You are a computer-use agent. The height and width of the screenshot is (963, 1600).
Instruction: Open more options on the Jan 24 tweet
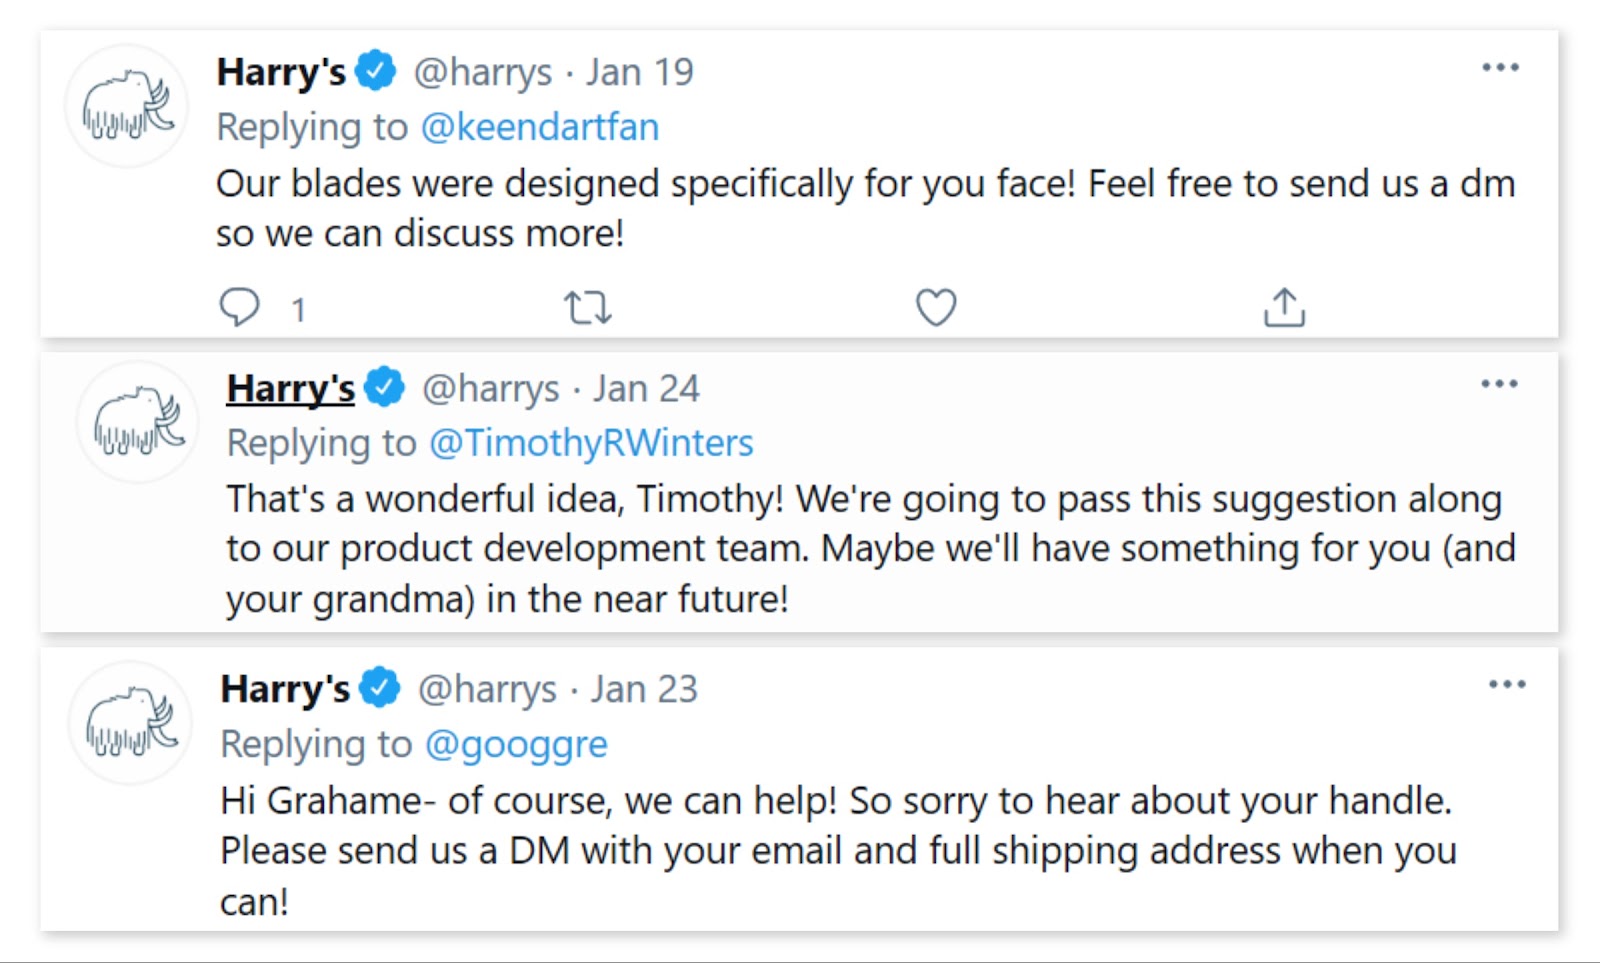coord(1499,384)
